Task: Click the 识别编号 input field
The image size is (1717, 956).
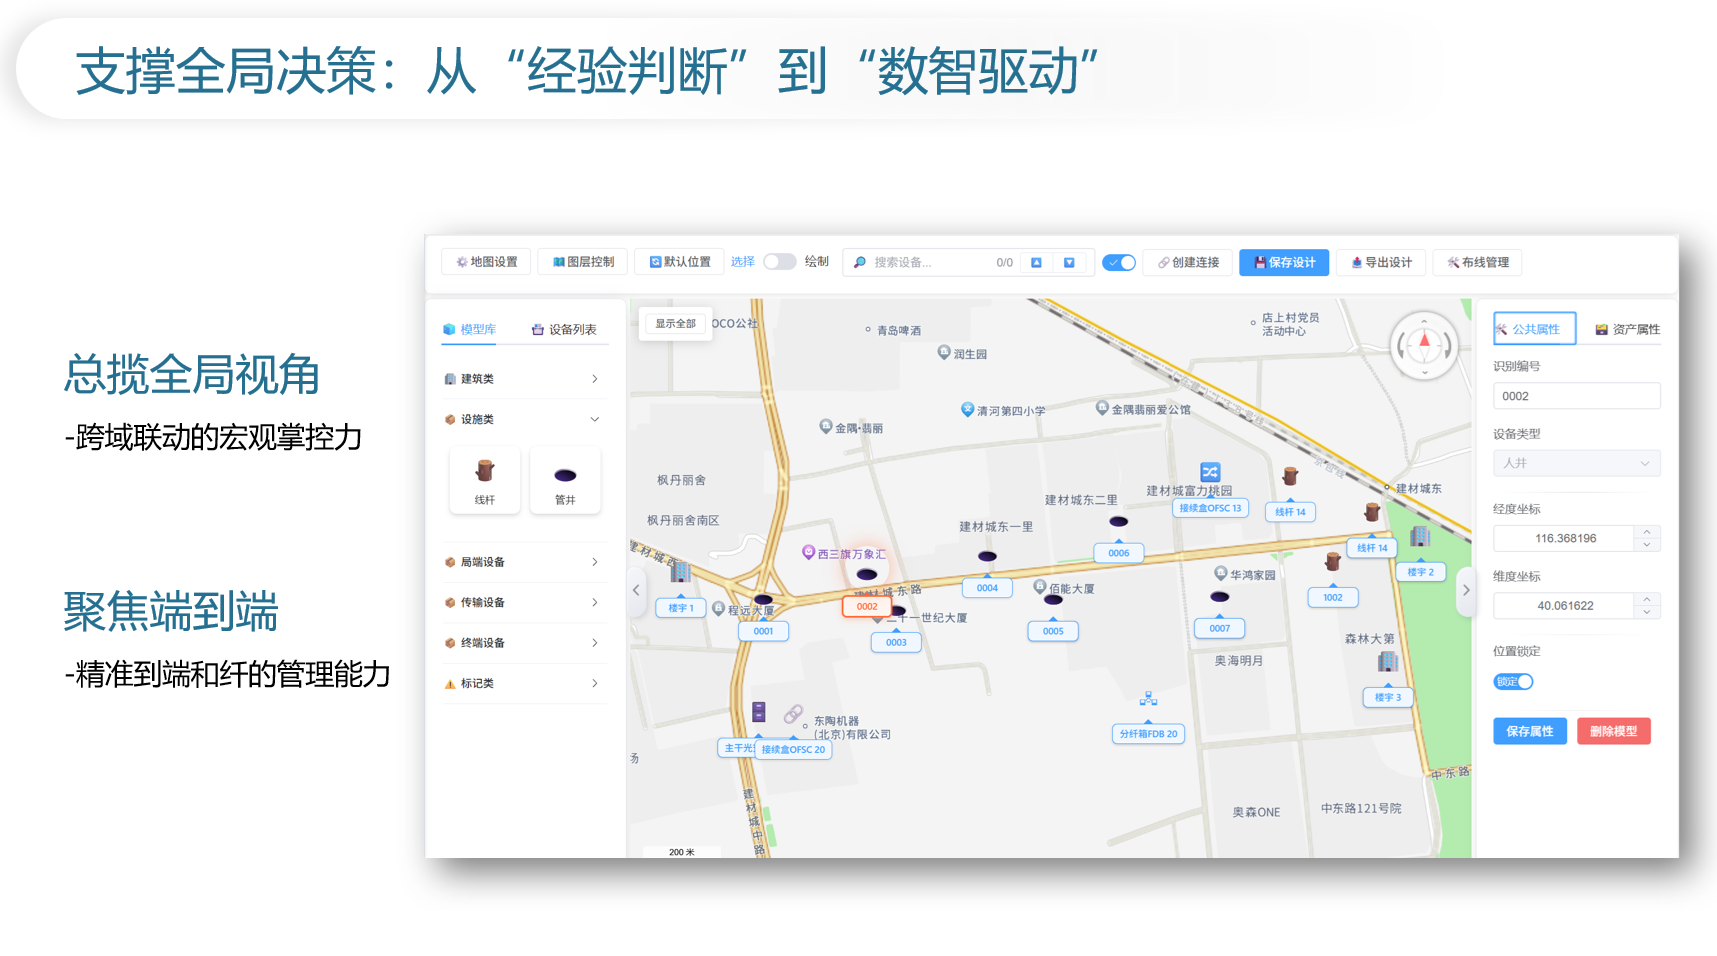Action: (x=1576, y=396)
